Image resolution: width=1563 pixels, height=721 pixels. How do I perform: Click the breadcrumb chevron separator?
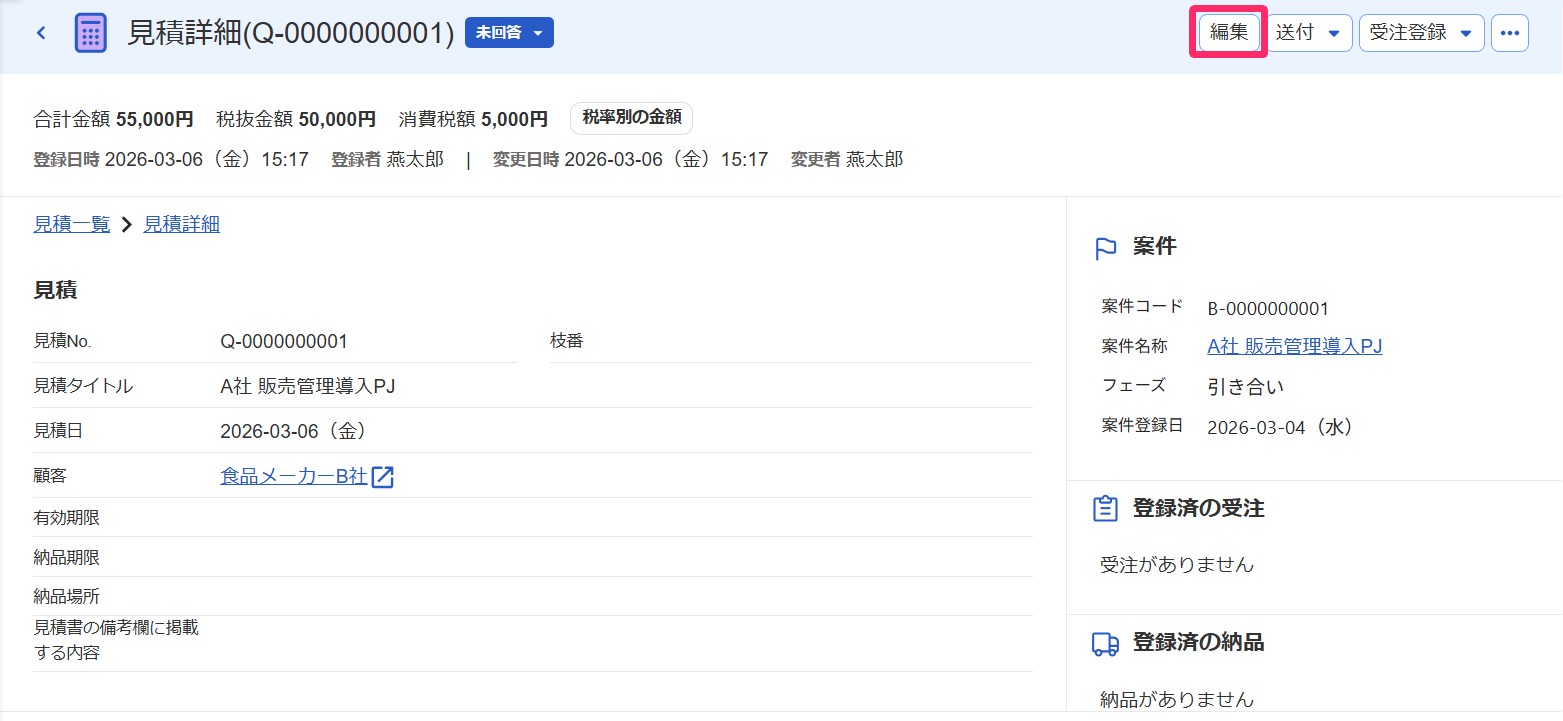tap(127, 225)
